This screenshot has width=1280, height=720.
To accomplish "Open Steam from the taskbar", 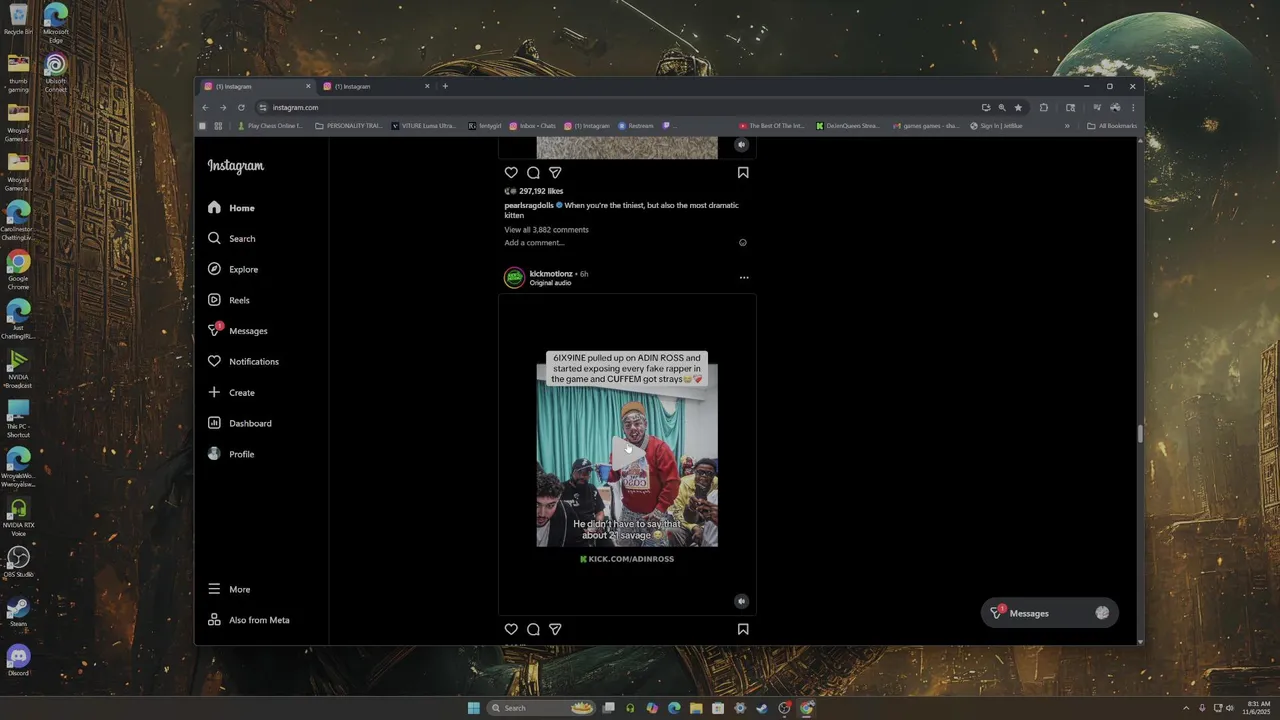I will [x=762, y=708].
